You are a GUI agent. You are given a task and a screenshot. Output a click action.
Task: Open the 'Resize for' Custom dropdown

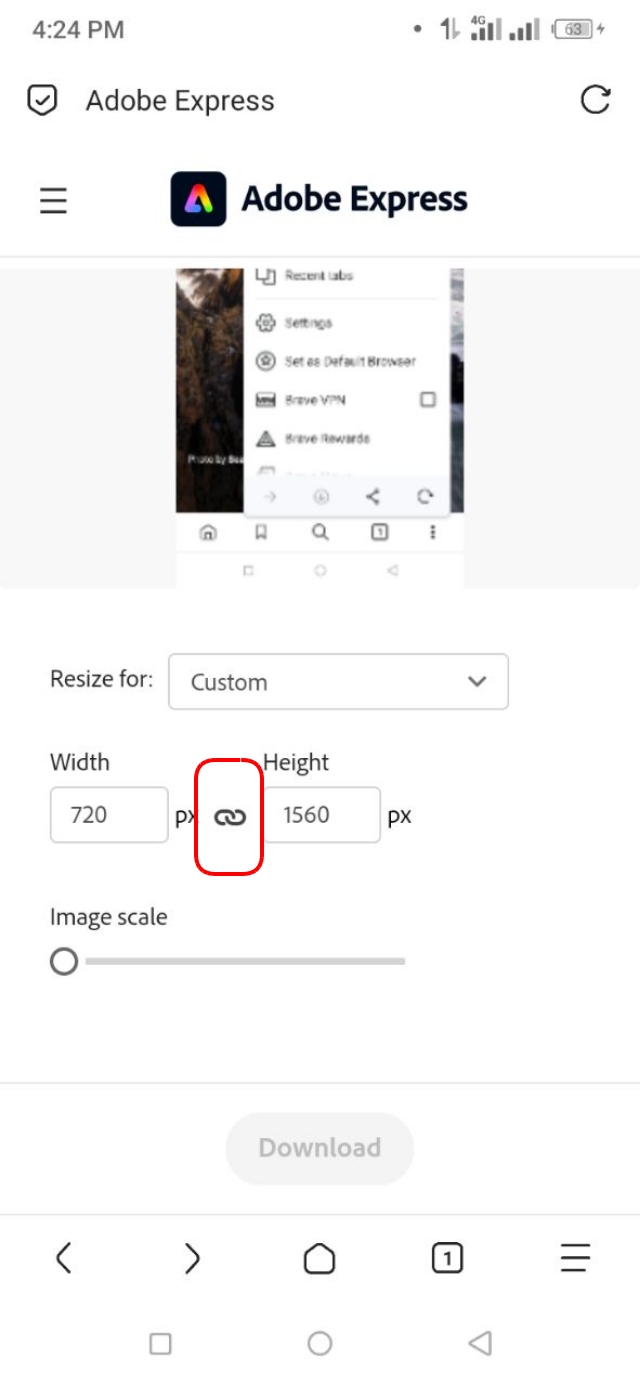tap(336, 681)
